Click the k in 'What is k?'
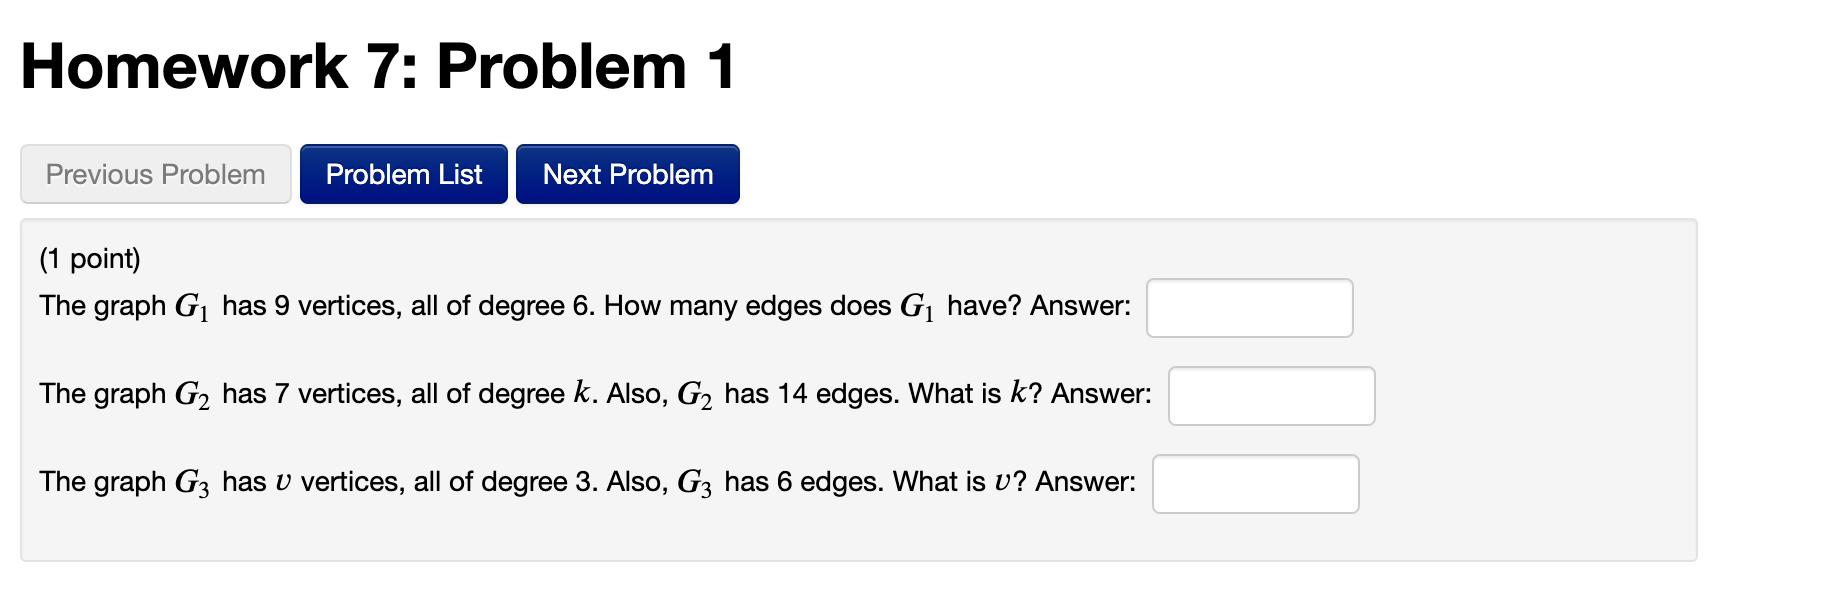Viewport: 1838px width, 606px height. (x=1018, y=393)
